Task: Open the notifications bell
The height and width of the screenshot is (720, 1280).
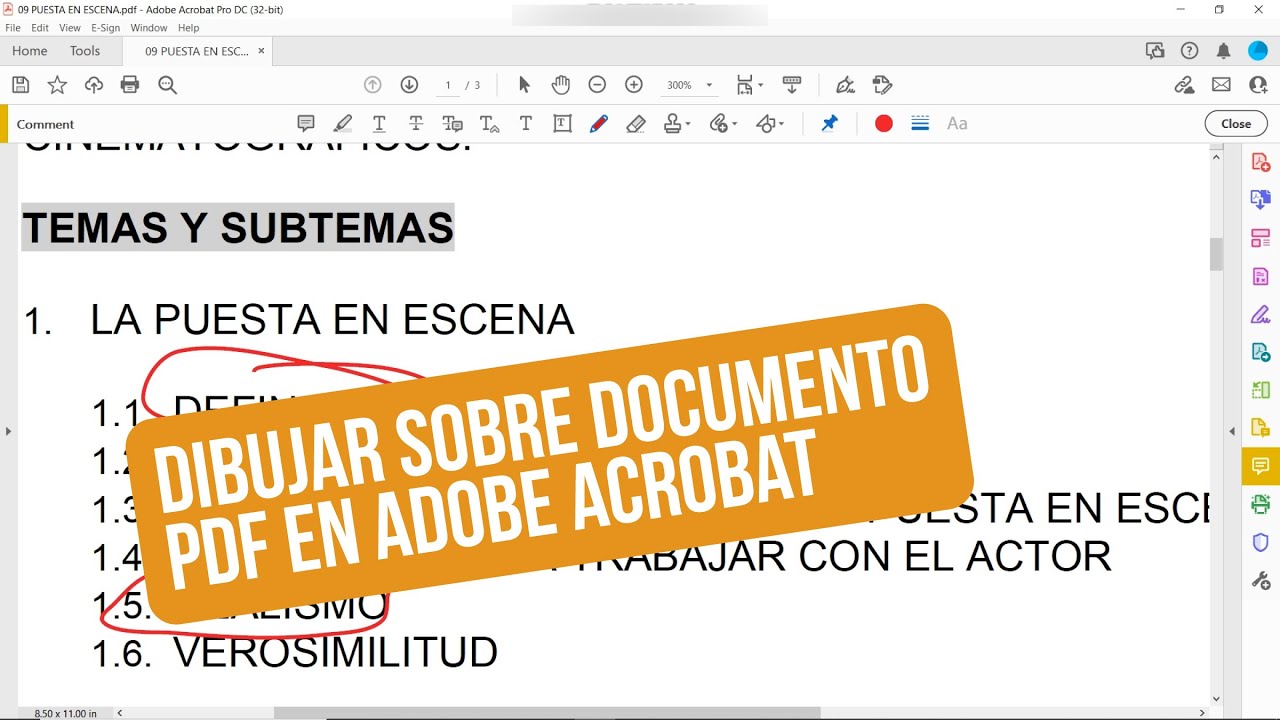Action: click(1223, 51)
